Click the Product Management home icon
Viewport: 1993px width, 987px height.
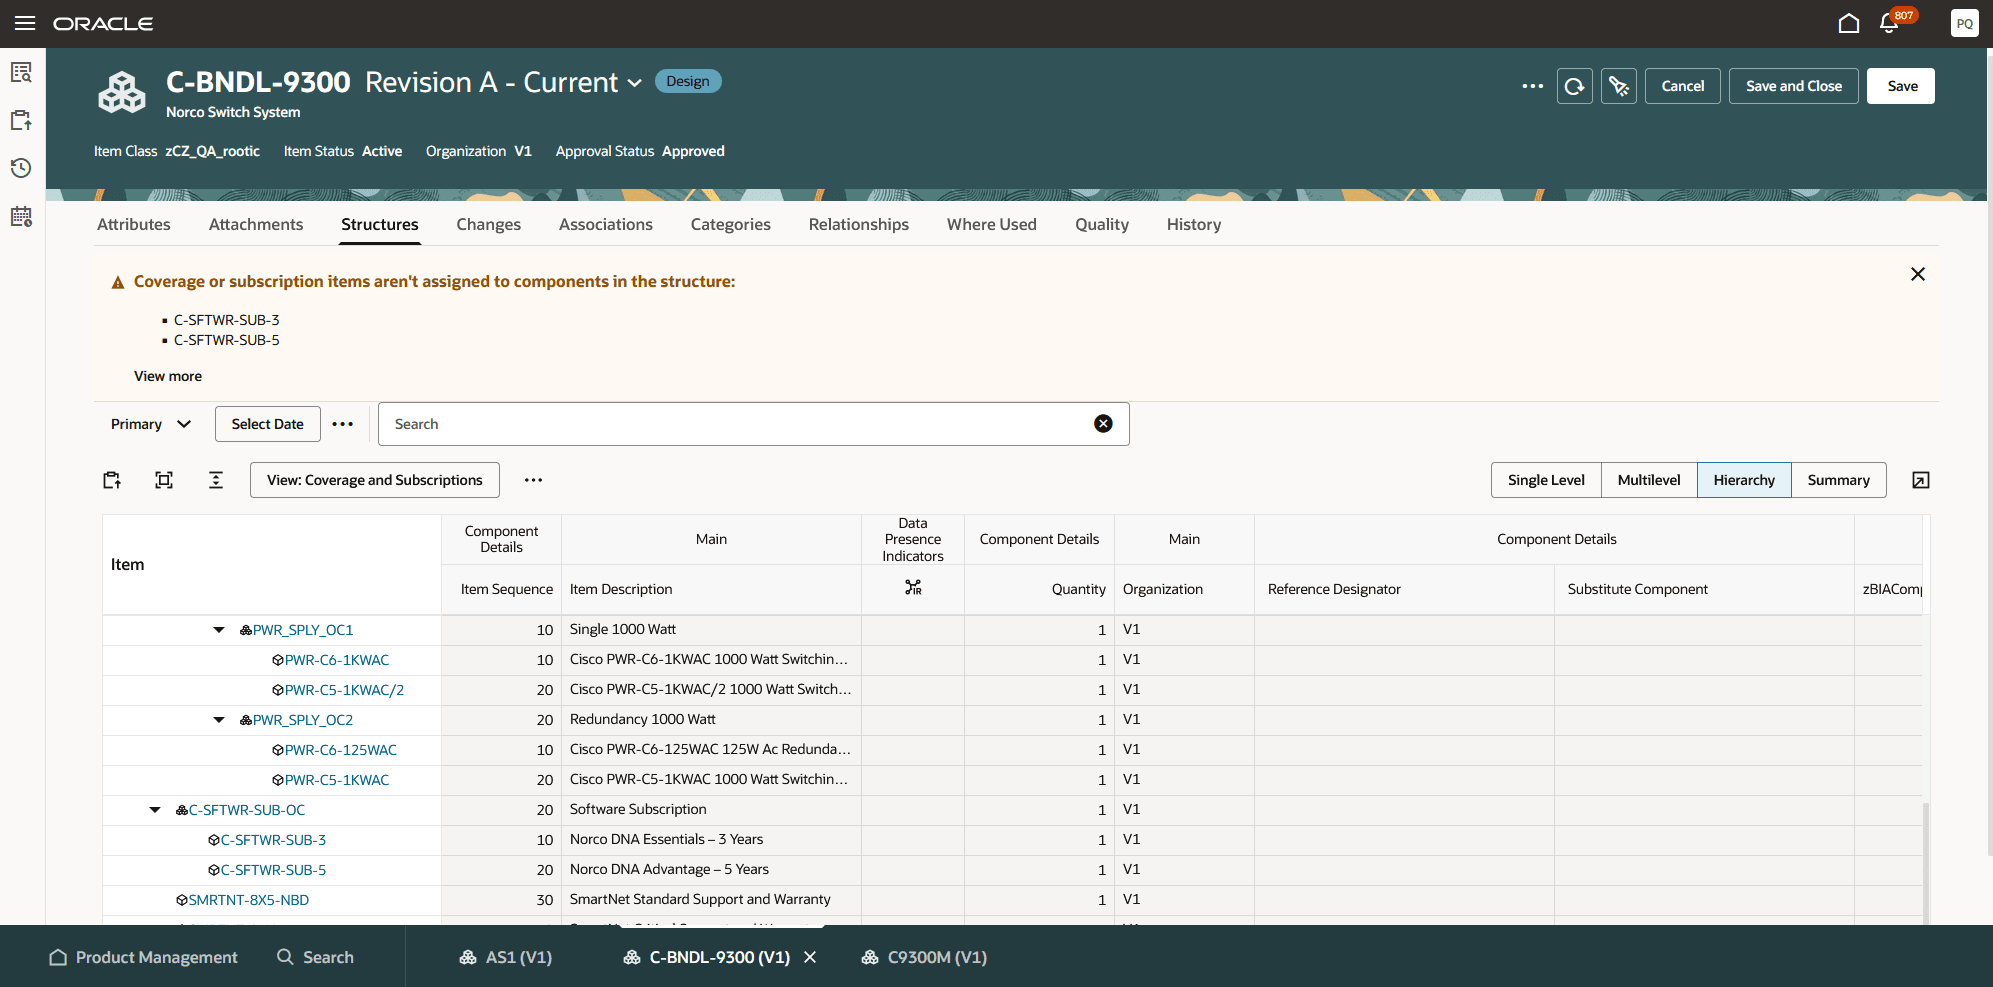pyautogui.click(x=58, y=957)
